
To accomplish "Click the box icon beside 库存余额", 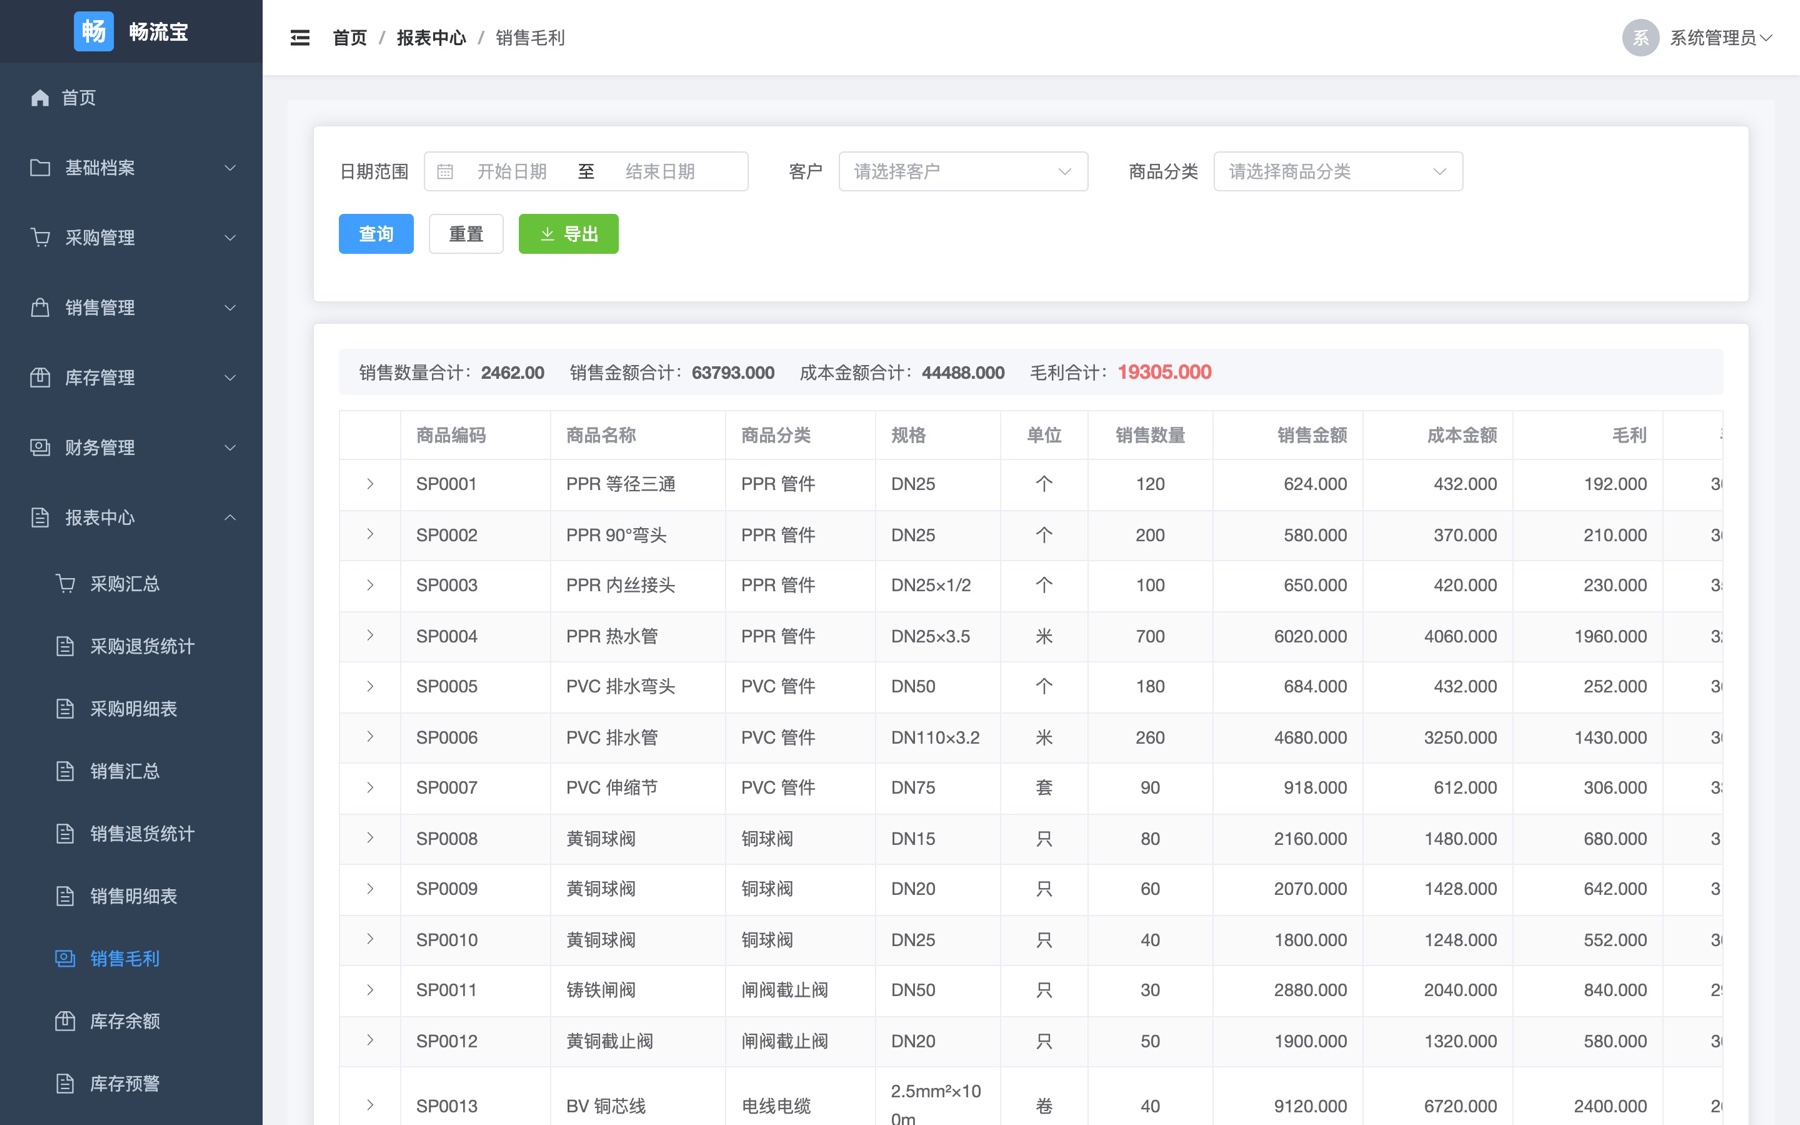I will tap(65, 1021).
